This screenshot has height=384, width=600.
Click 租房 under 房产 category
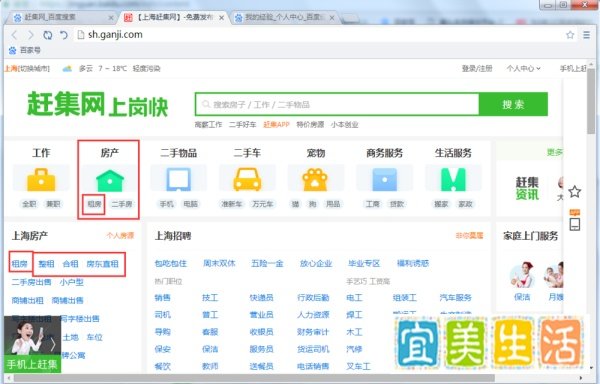tap(94, 204)
